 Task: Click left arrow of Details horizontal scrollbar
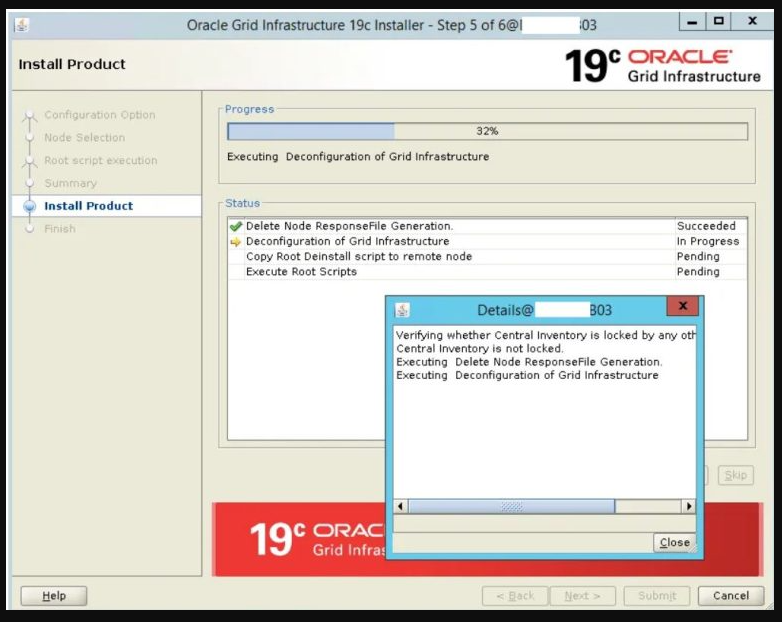click(x=400, y=506)
